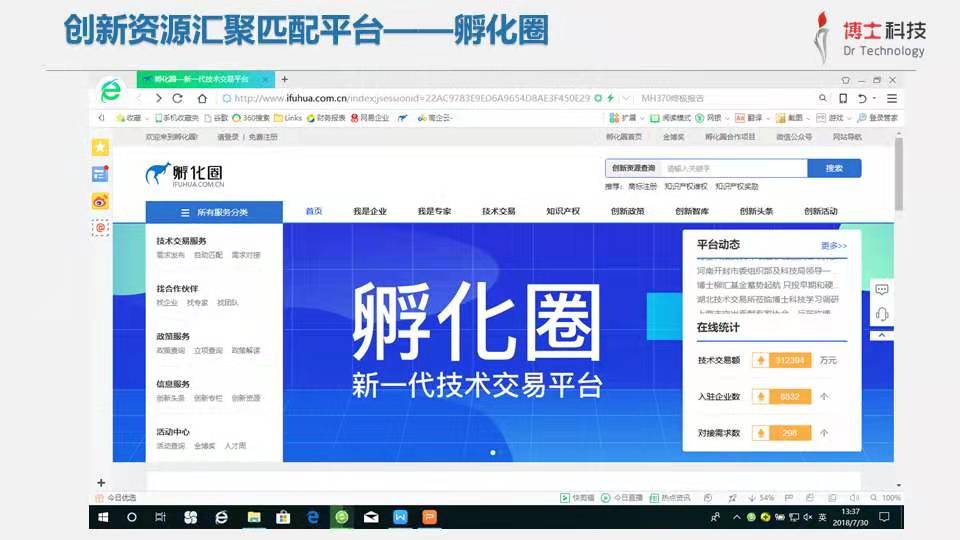Viewport: 960px width, 540px height.
Task: Click the mobile device icon in toolbar
Action: click(x=843, y=98)
